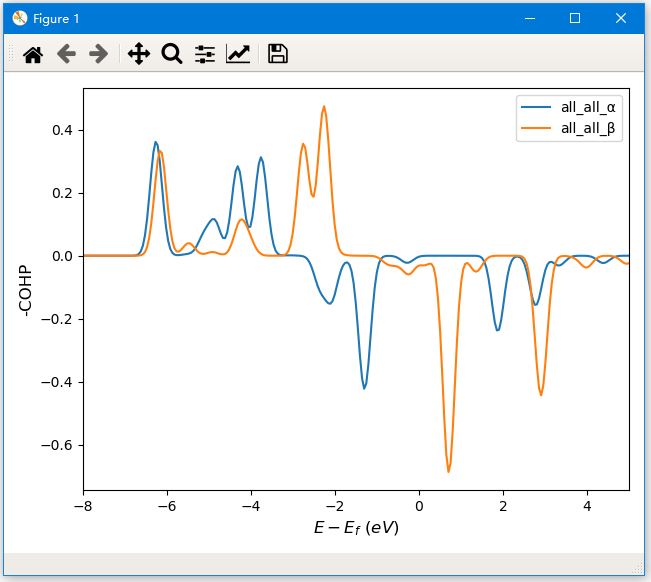Click the all_all_β legend label

[588, 127]
